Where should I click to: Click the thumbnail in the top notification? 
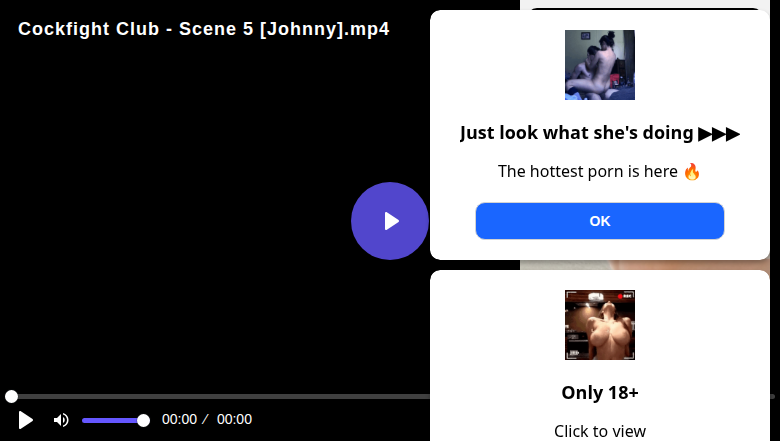click(599, 65)
